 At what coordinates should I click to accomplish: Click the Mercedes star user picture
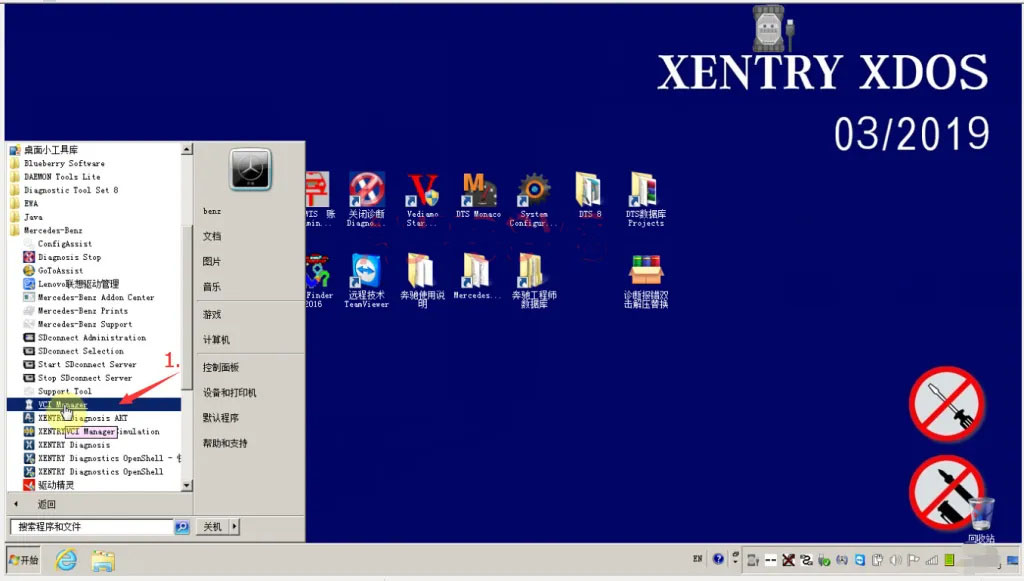[250, 170]
